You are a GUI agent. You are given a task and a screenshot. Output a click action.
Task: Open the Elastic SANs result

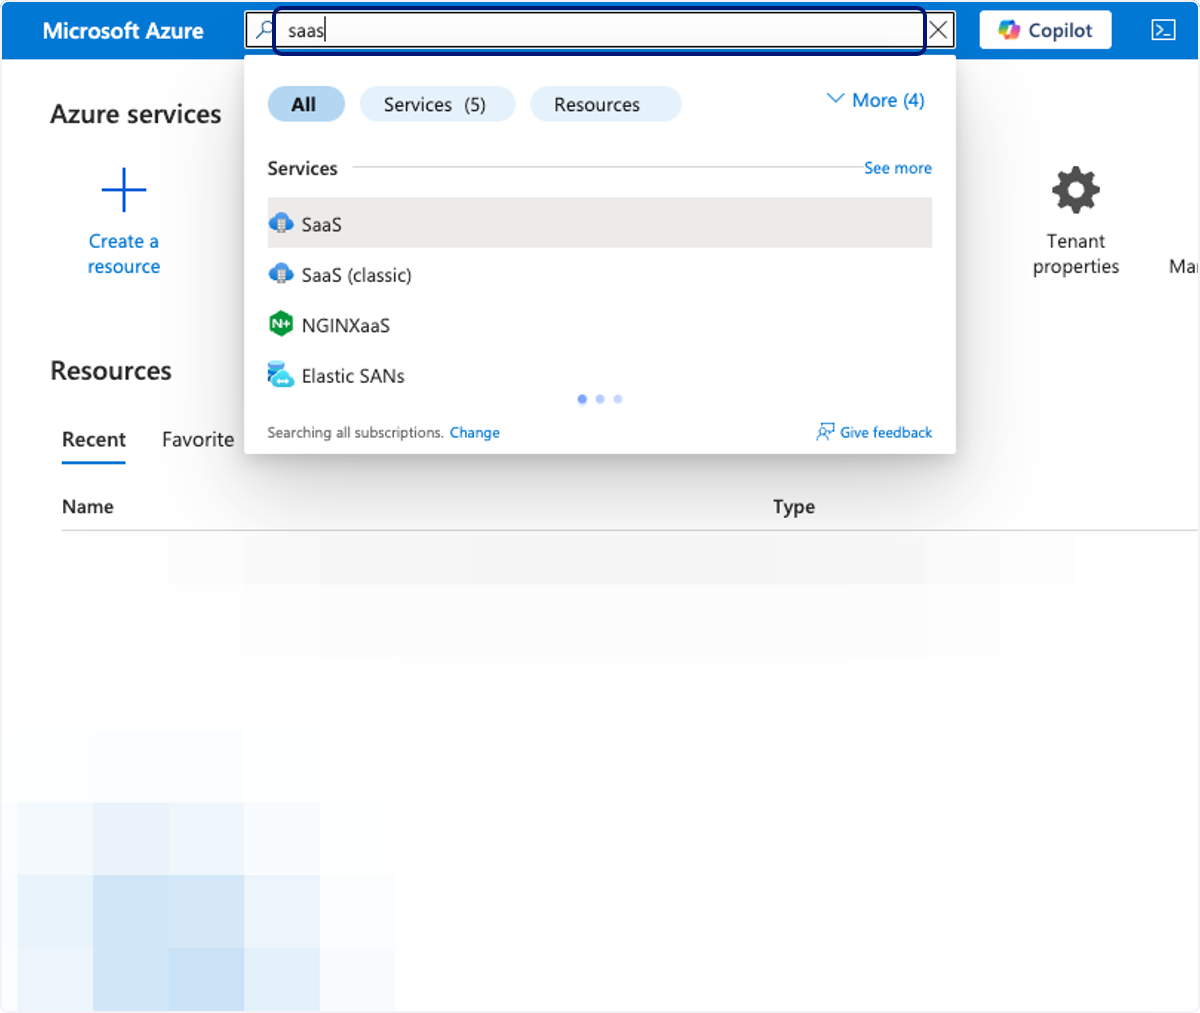coord(599,375)
